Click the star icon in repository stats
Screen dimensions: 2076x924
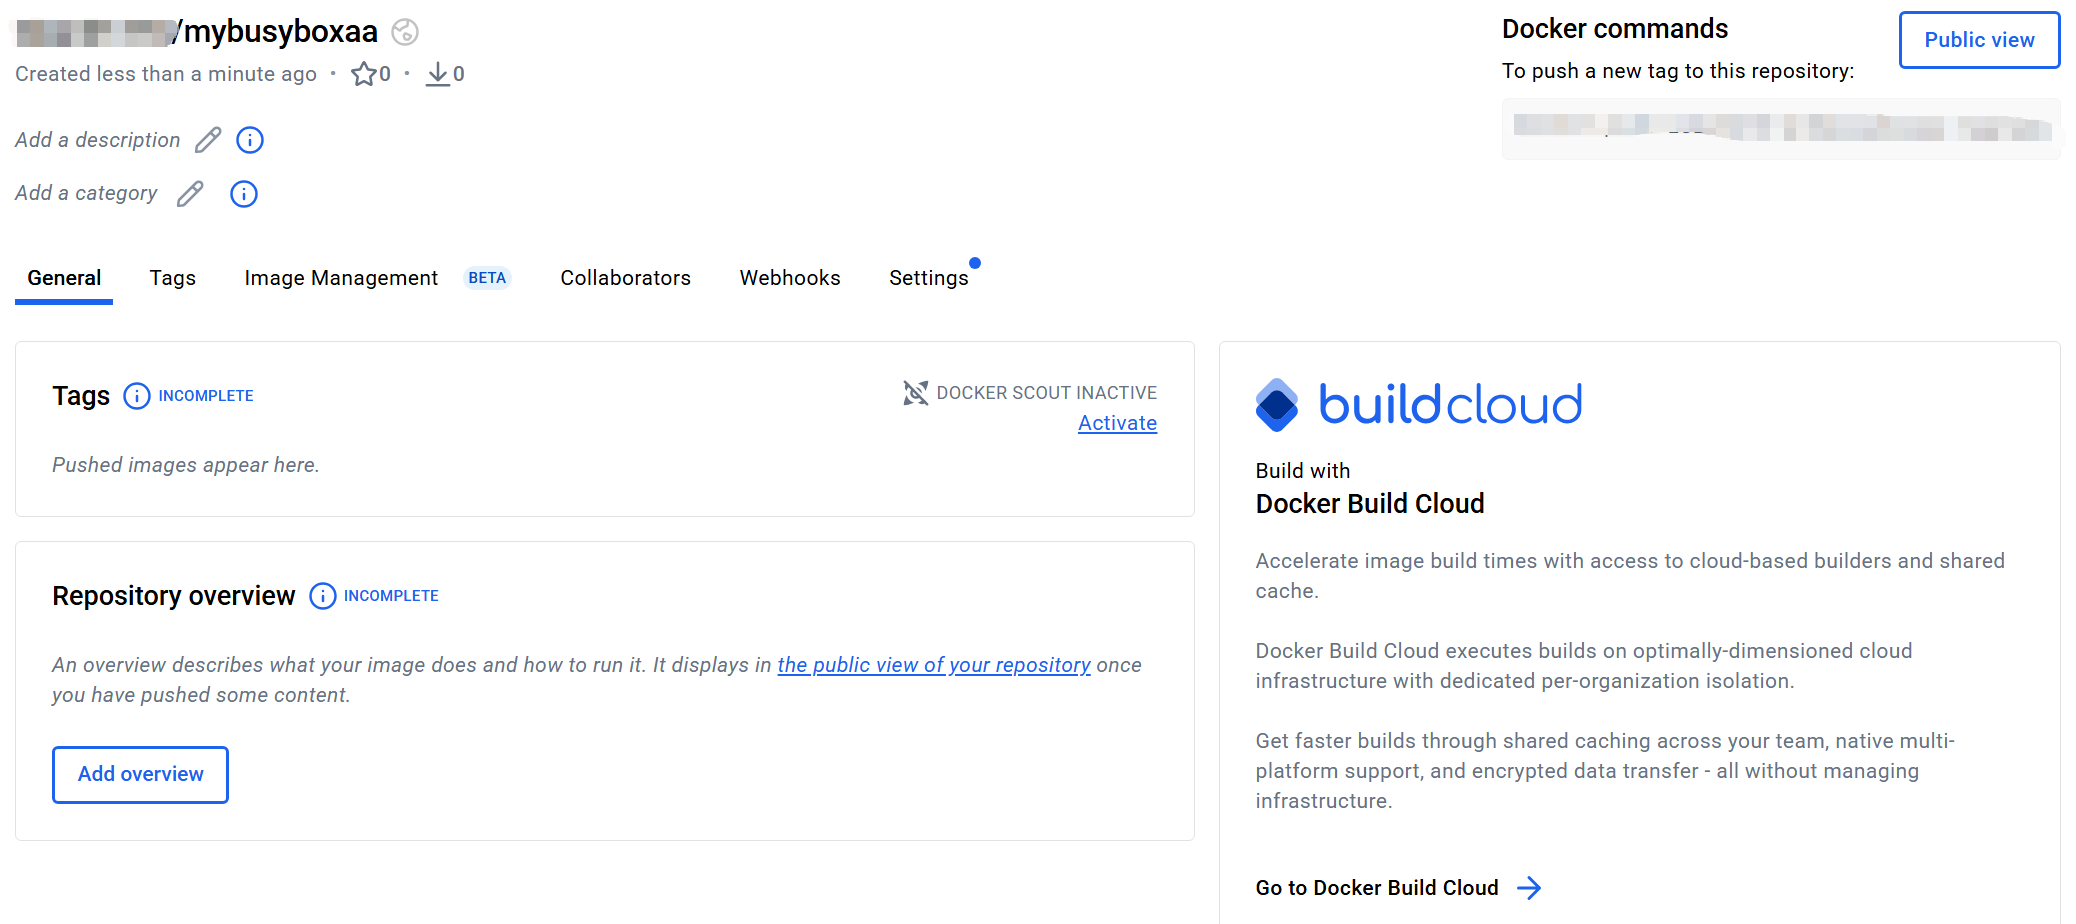(x=364, y=74)
